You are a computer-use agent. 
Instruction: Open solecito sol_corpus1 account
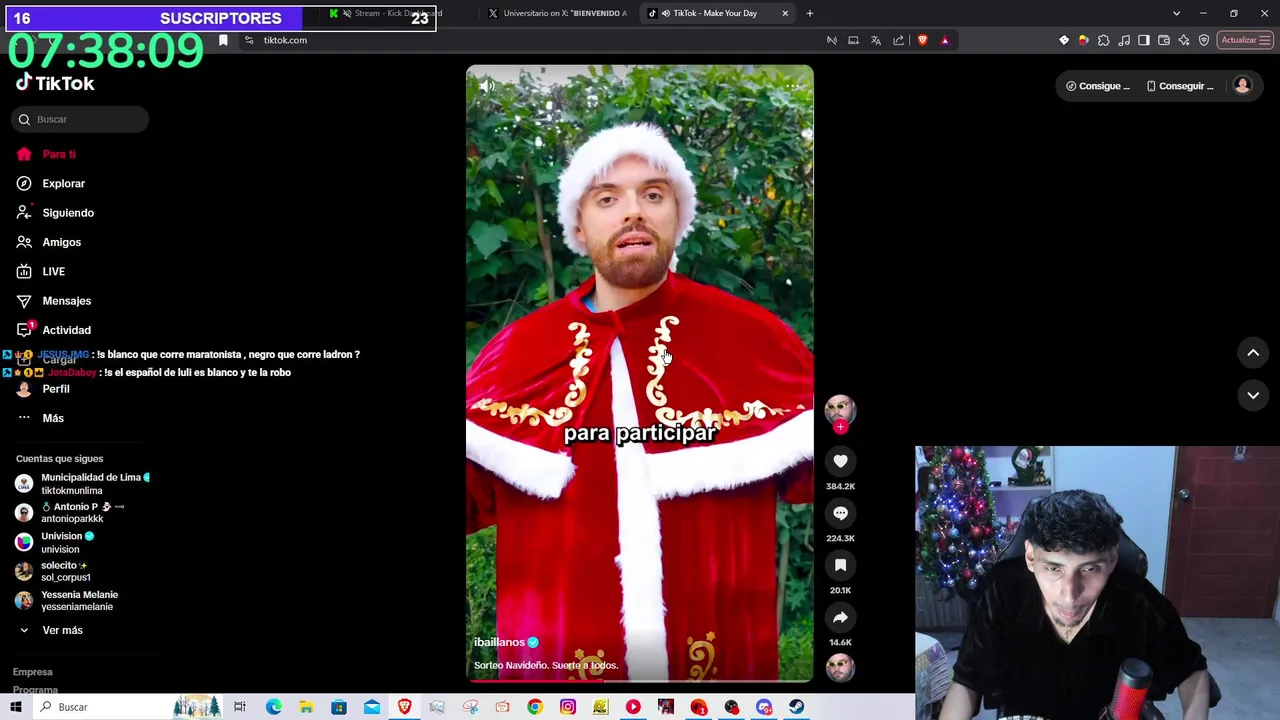click(53, 571)
